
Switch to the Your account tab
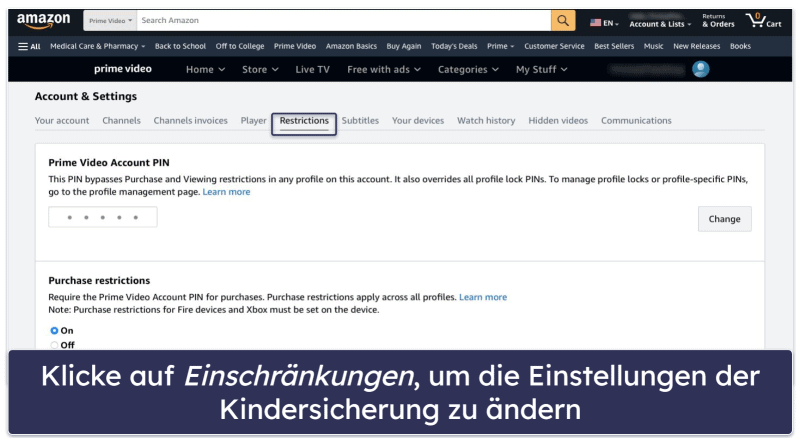[62, 120]
